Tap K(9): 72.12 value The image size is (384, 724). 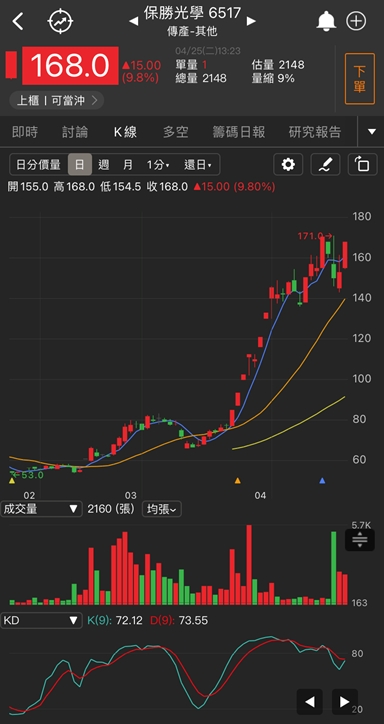115,621
